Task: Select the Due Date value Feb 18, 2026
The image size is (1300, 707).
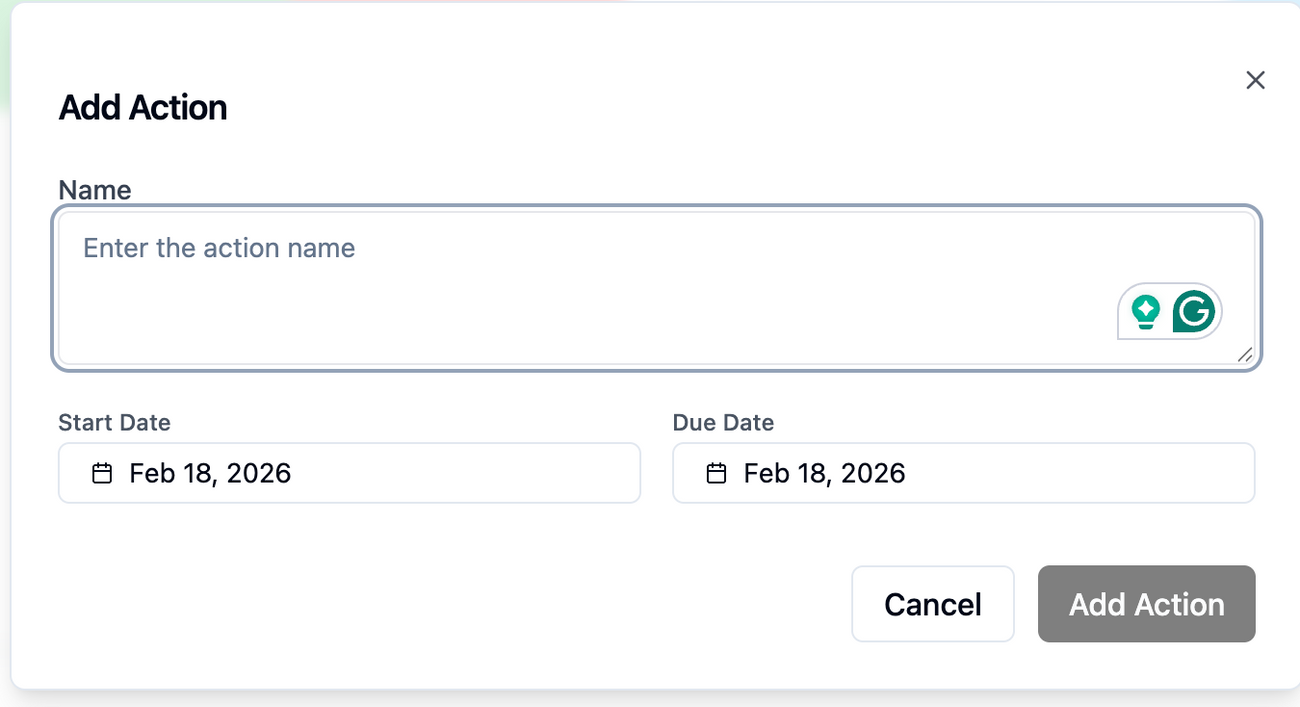Action: click(x=824, y=473)
